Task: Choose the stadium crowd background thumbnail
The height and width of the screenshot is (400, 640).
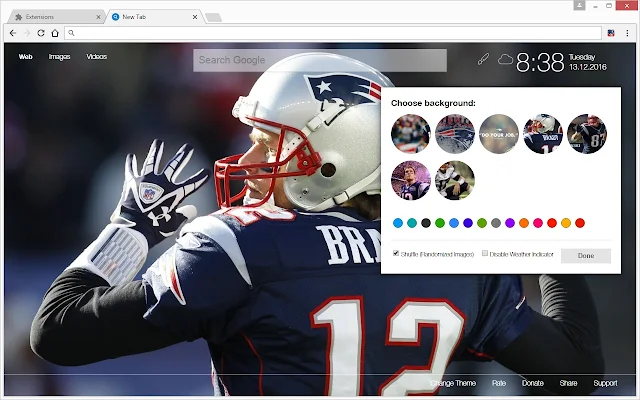Action: pyautogui.click(x=411, y=133)
